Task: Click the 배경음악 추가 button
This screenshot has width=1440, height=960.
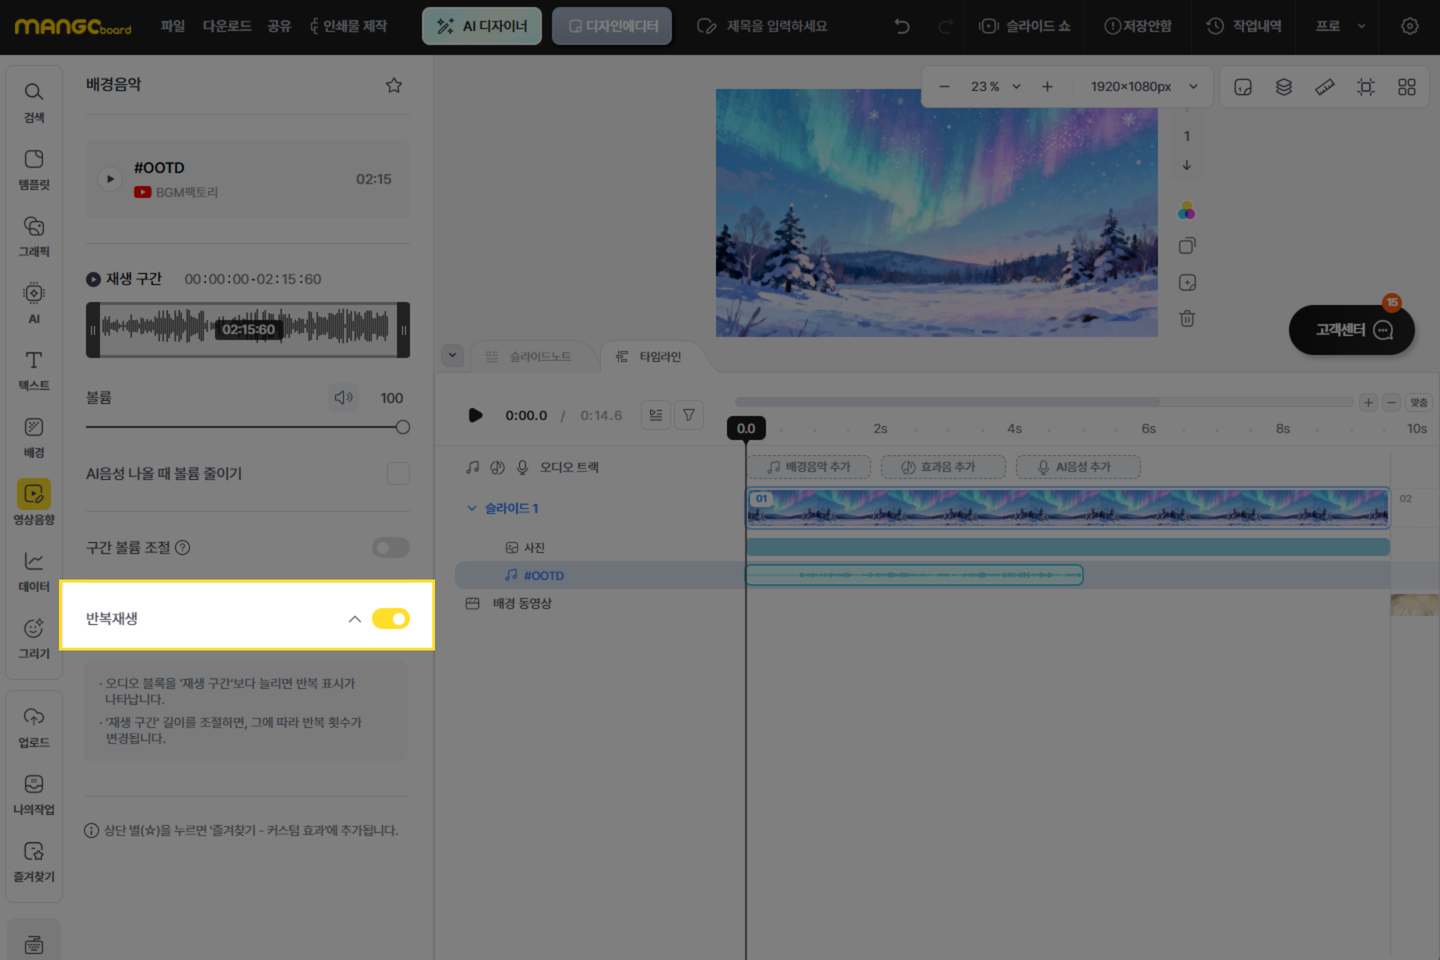Action: [x=808, y=467]
